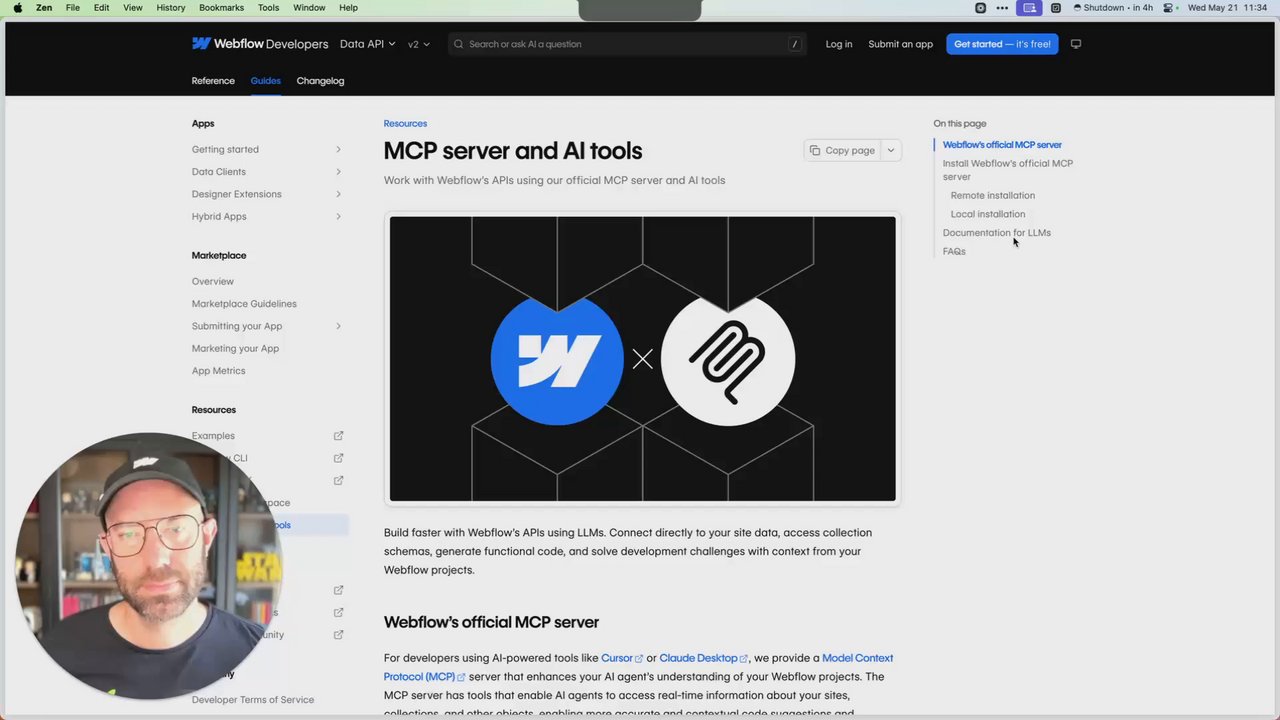Viewport: 1280px width, 720px height.
Task: Click the Resources breadcrumb link
Action: click(x=405, y=124)
